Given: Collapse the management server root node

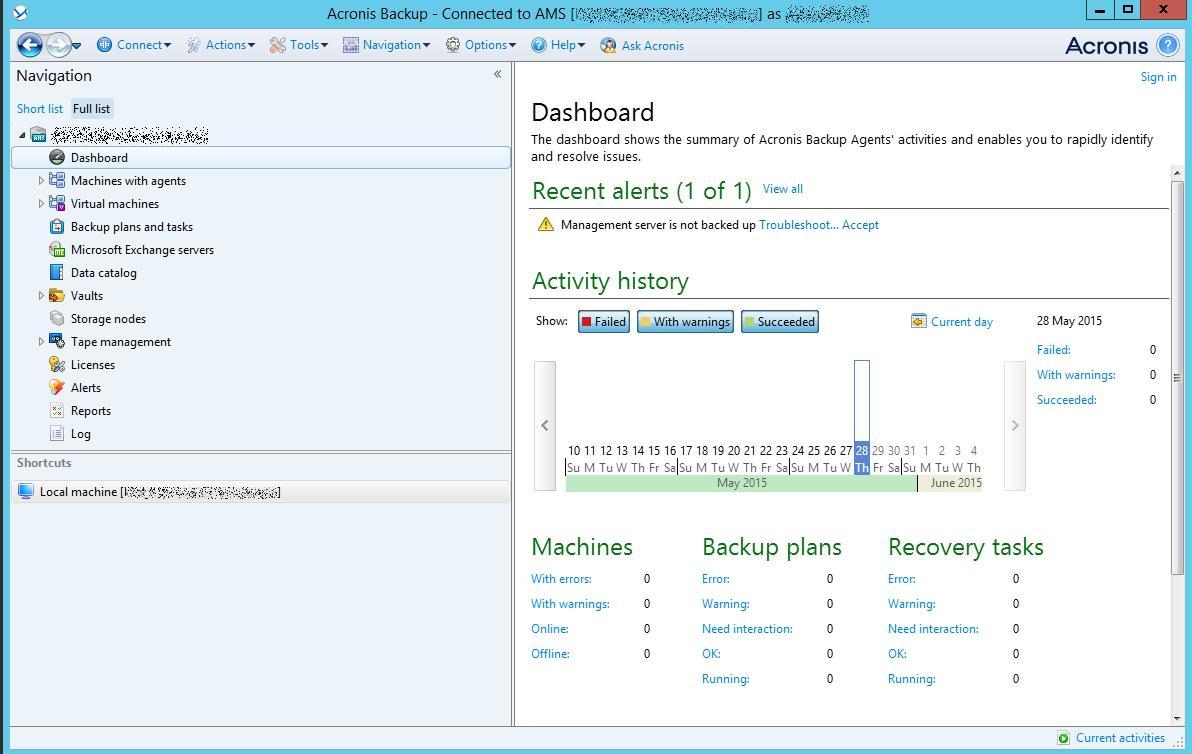Looking at the screenshot, I should tap(22, 135).
